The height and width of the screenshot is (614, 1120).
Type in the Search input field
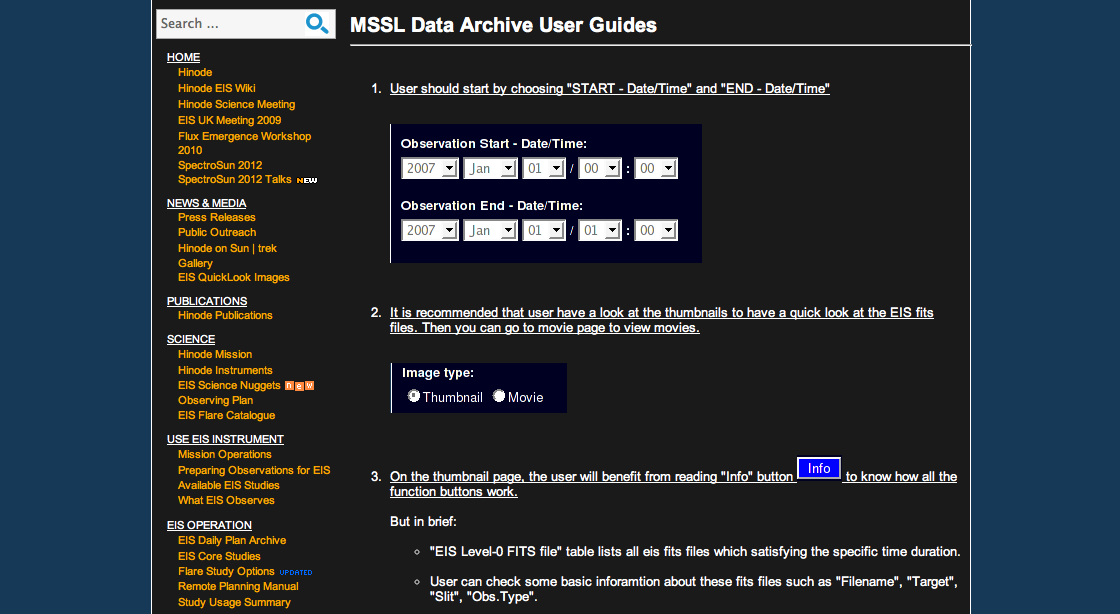230,24
